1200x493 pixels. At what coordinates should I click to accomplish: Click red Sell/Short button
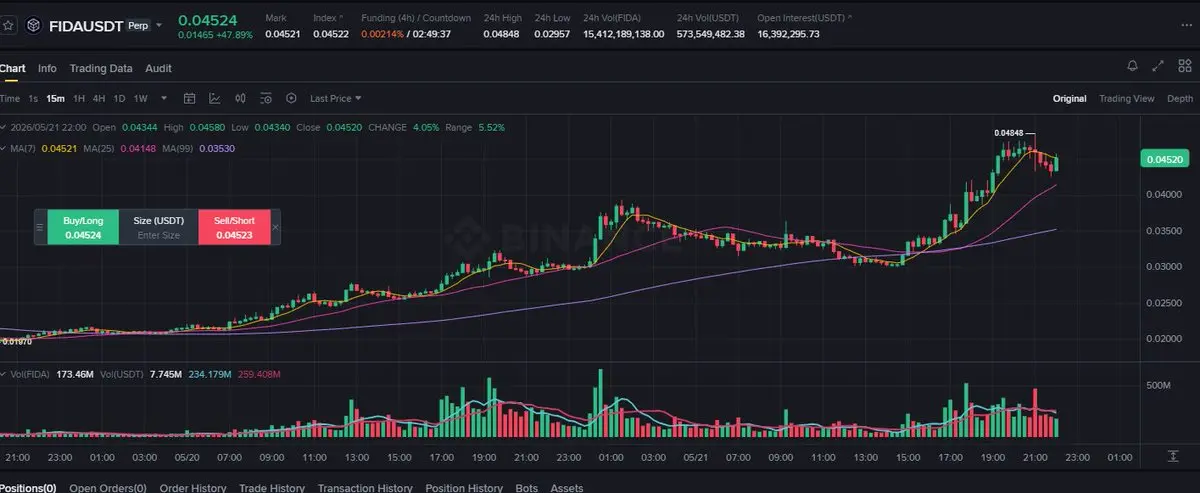click(234, 227)
